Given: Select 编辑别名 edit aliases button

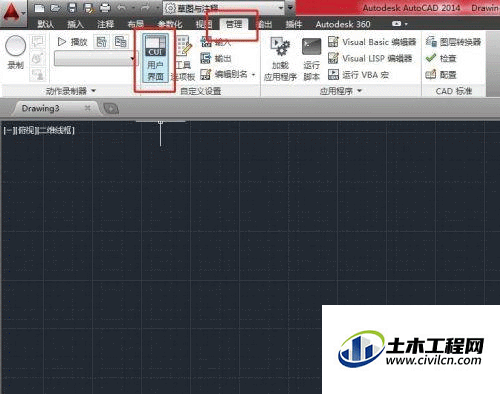Looking at the screenshot, I should click(225, 74).
